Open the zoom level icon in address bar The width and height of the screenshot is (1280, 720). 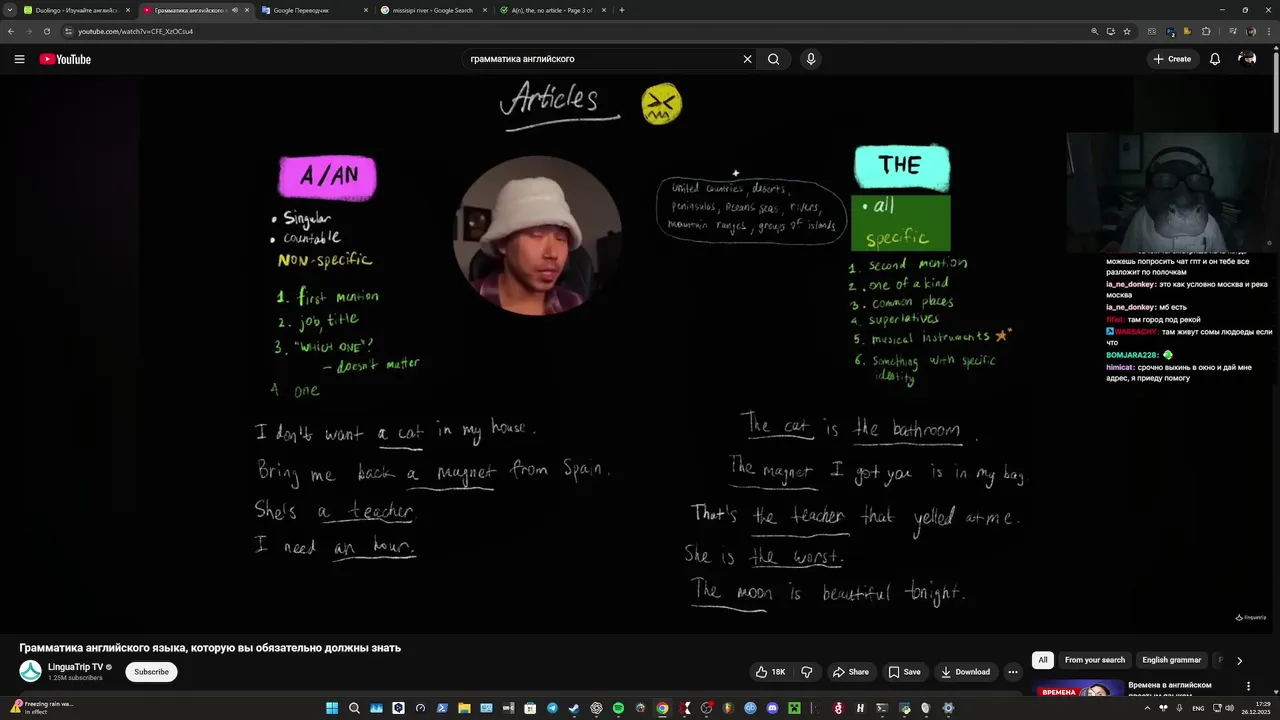coord(1095,31)
